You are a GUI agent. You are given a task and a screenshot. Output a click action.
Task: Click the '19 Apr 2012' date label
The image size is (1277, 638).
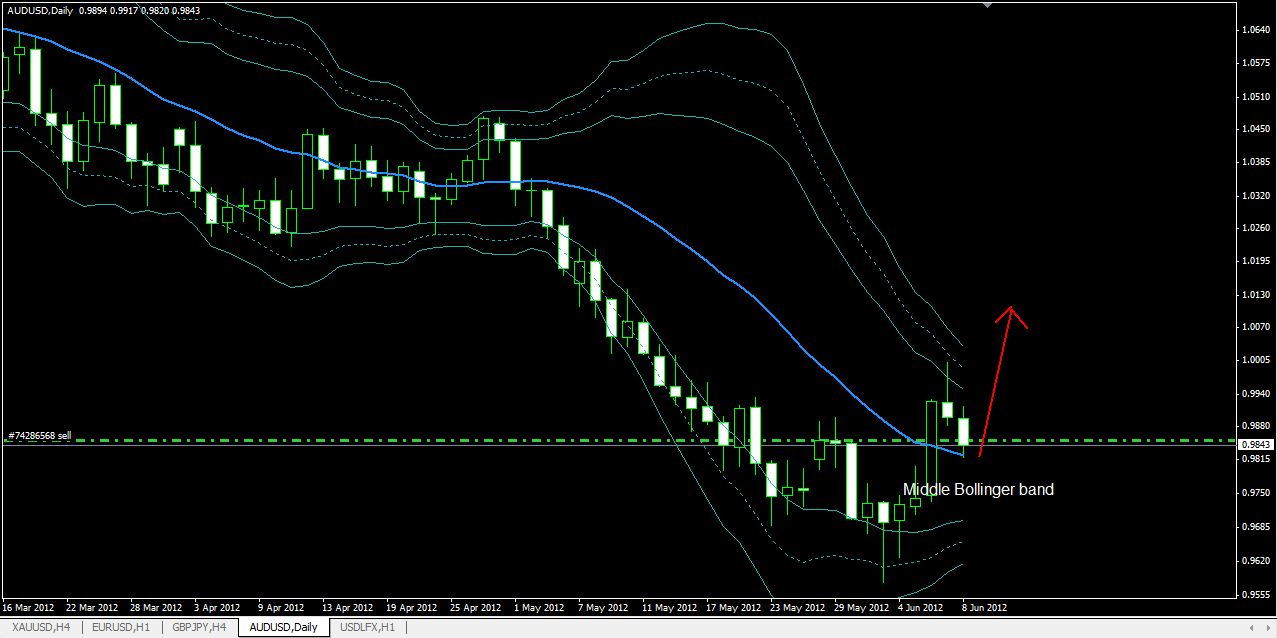pos(412,607)
